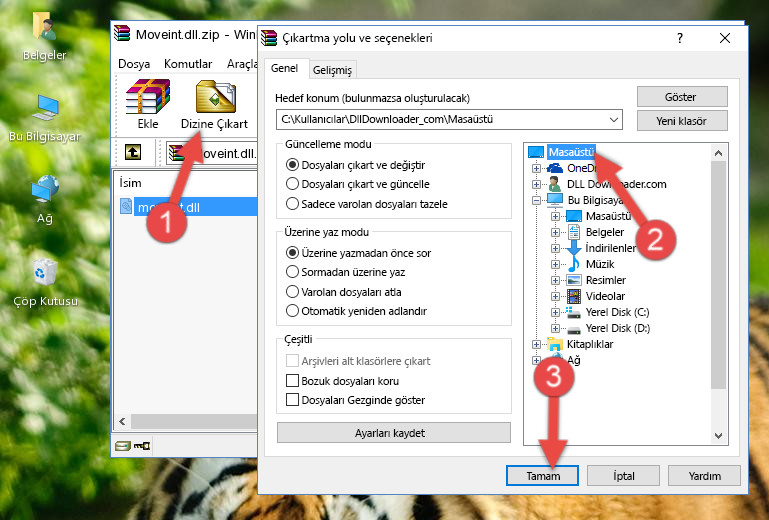Open the Dosya menu in WinRAR
Viewport: 769px width, 520px height.
coord(134,64)
